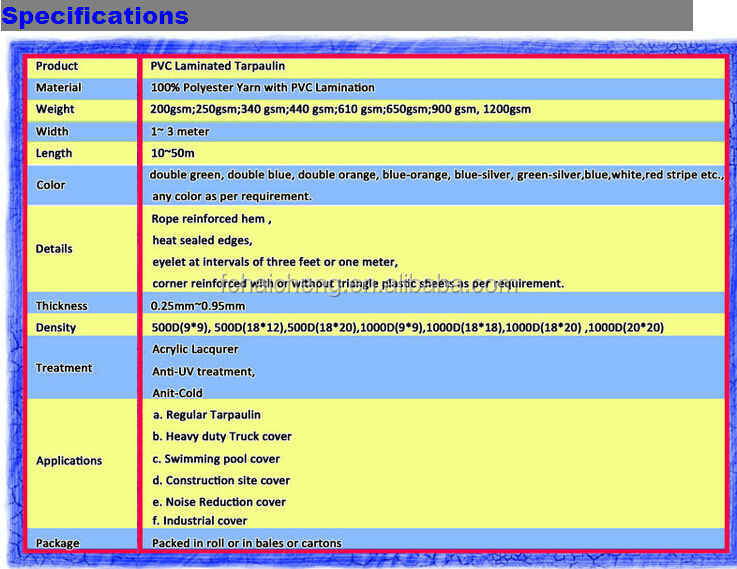Click 'f. Industrial cover'
Screen dimensions: 737x569
coord(200,521)
